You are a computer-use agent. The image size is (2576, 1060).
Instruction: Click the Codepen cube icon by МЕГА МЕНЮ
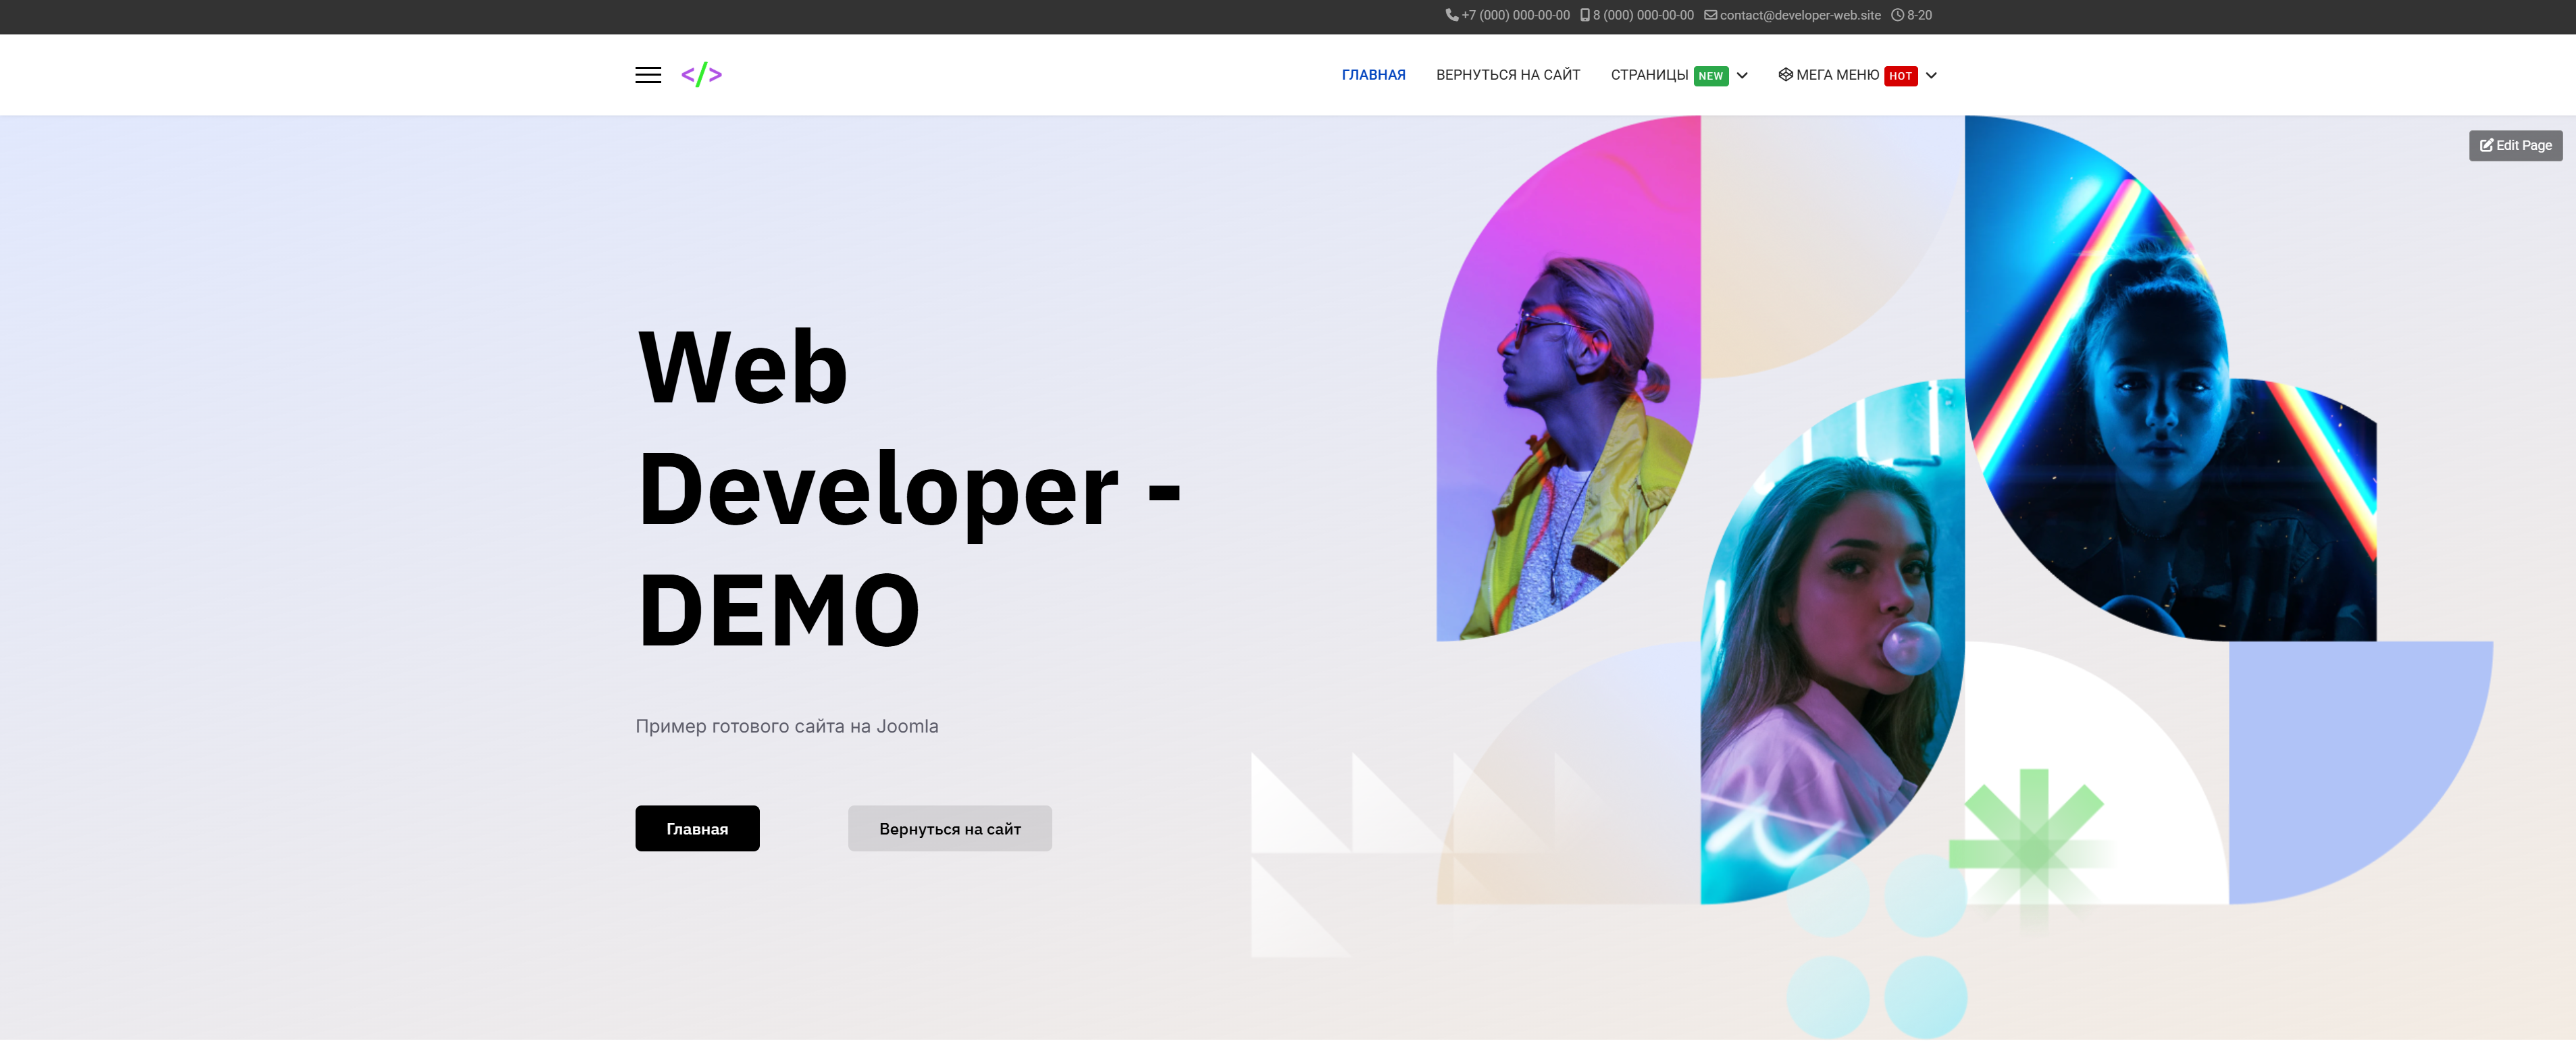tap(1785, 75)
